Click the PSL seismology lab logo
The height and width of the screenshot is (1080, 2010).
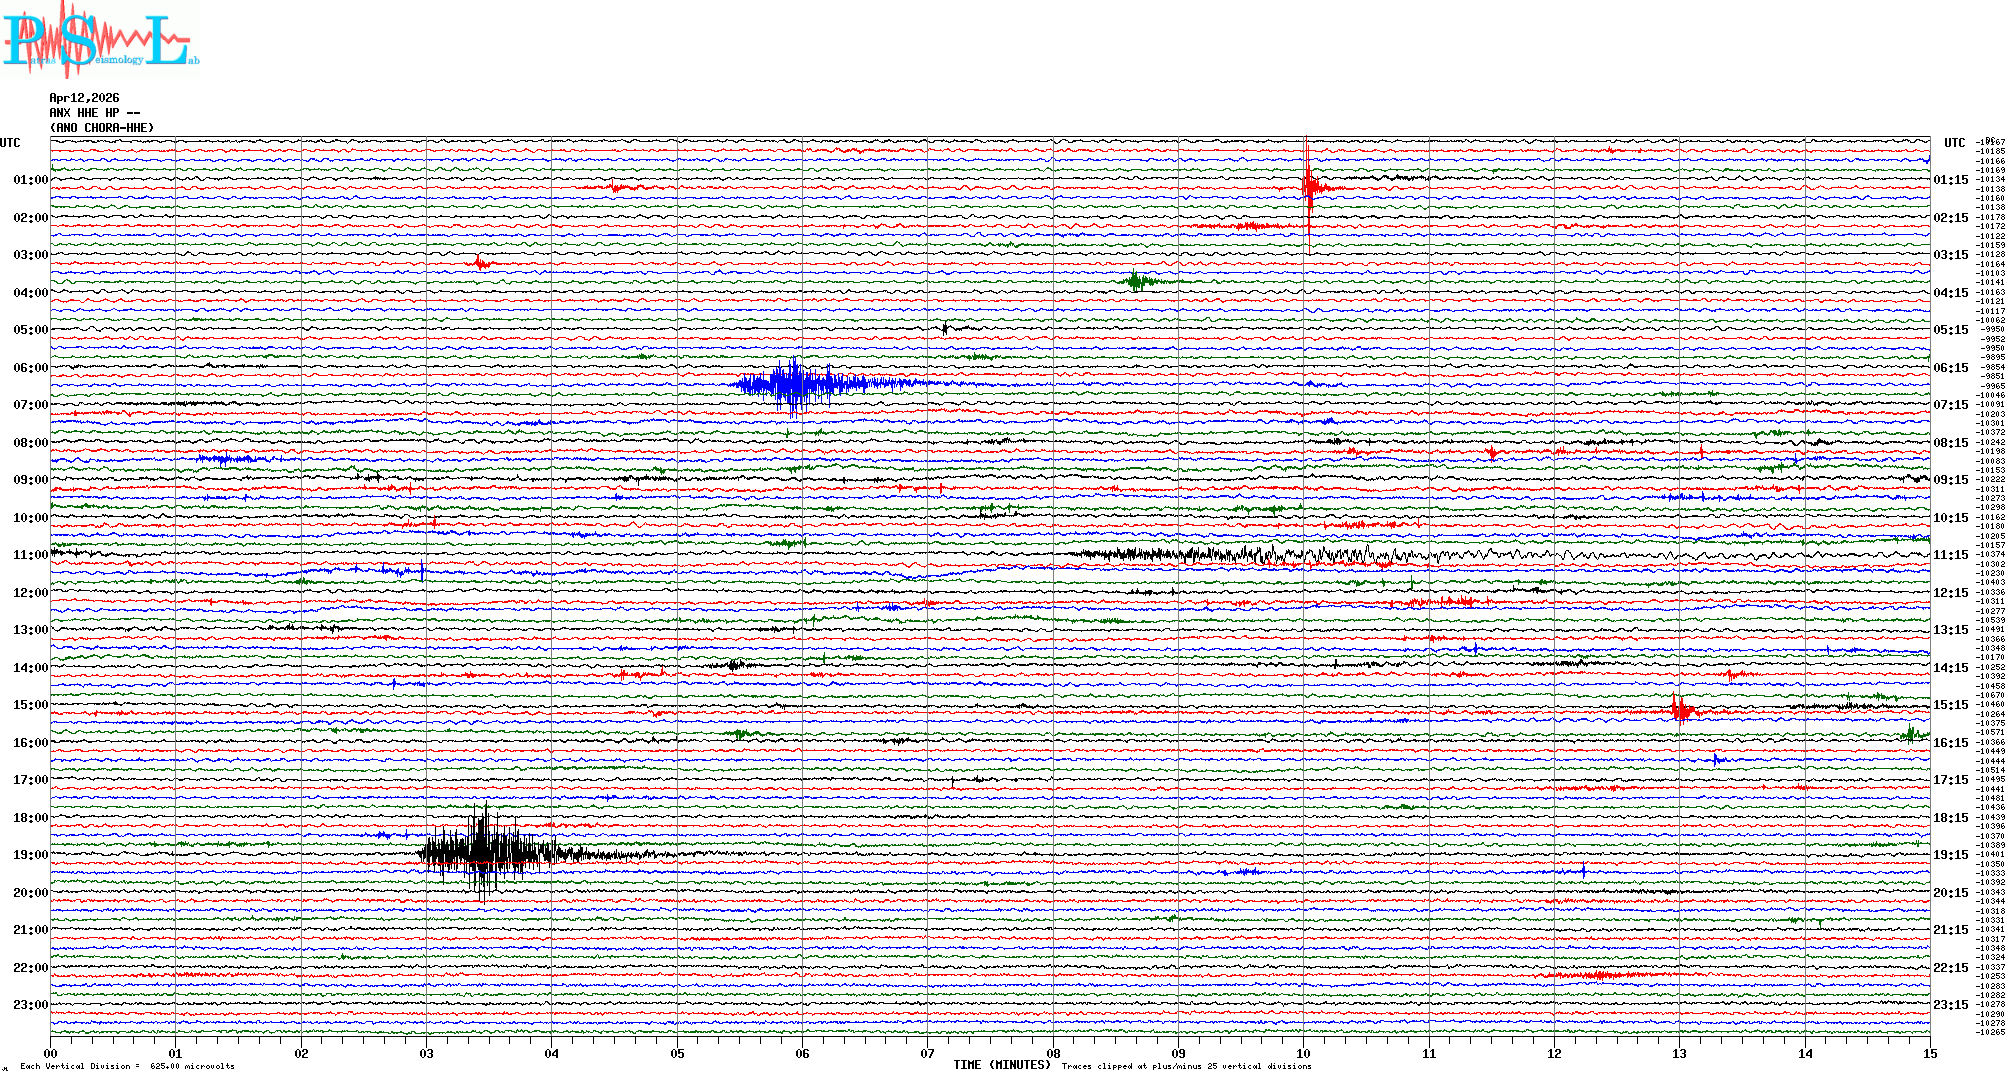[x=100, y=40]
